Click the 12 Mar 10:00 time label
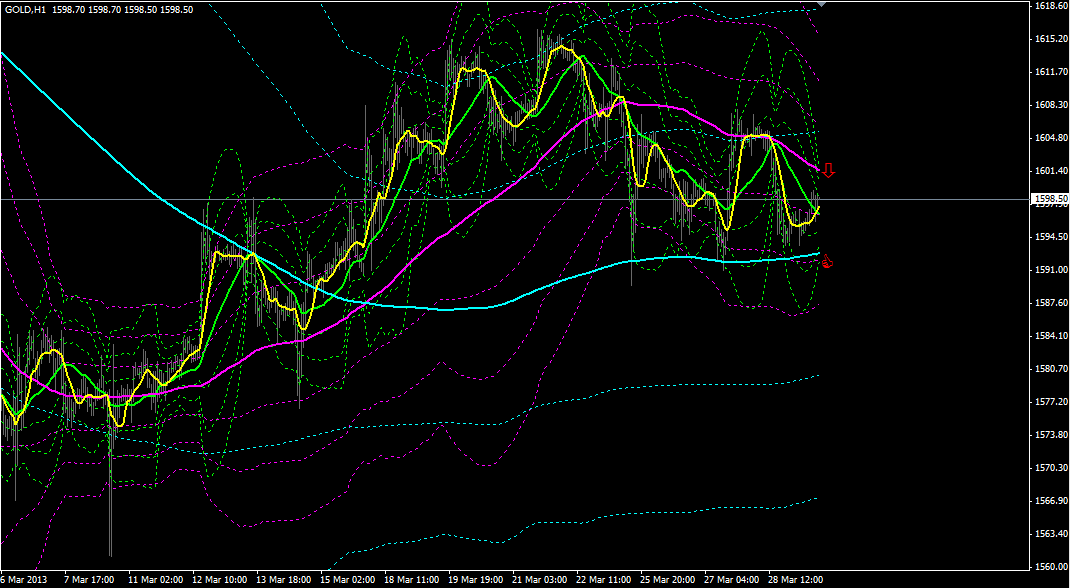 [x=219, y=580]
